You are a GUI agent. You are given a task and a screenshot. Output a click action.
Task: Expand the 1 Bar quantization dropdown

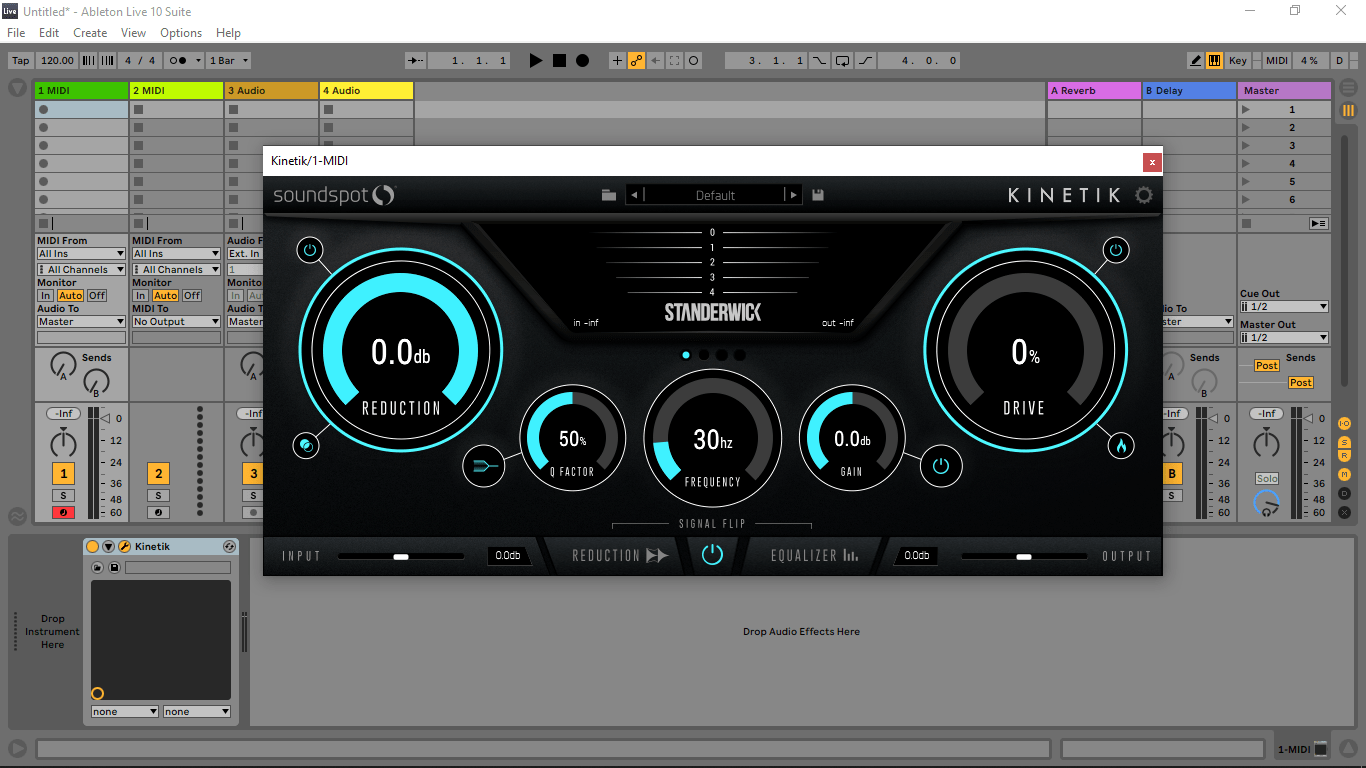pos(229,61)
